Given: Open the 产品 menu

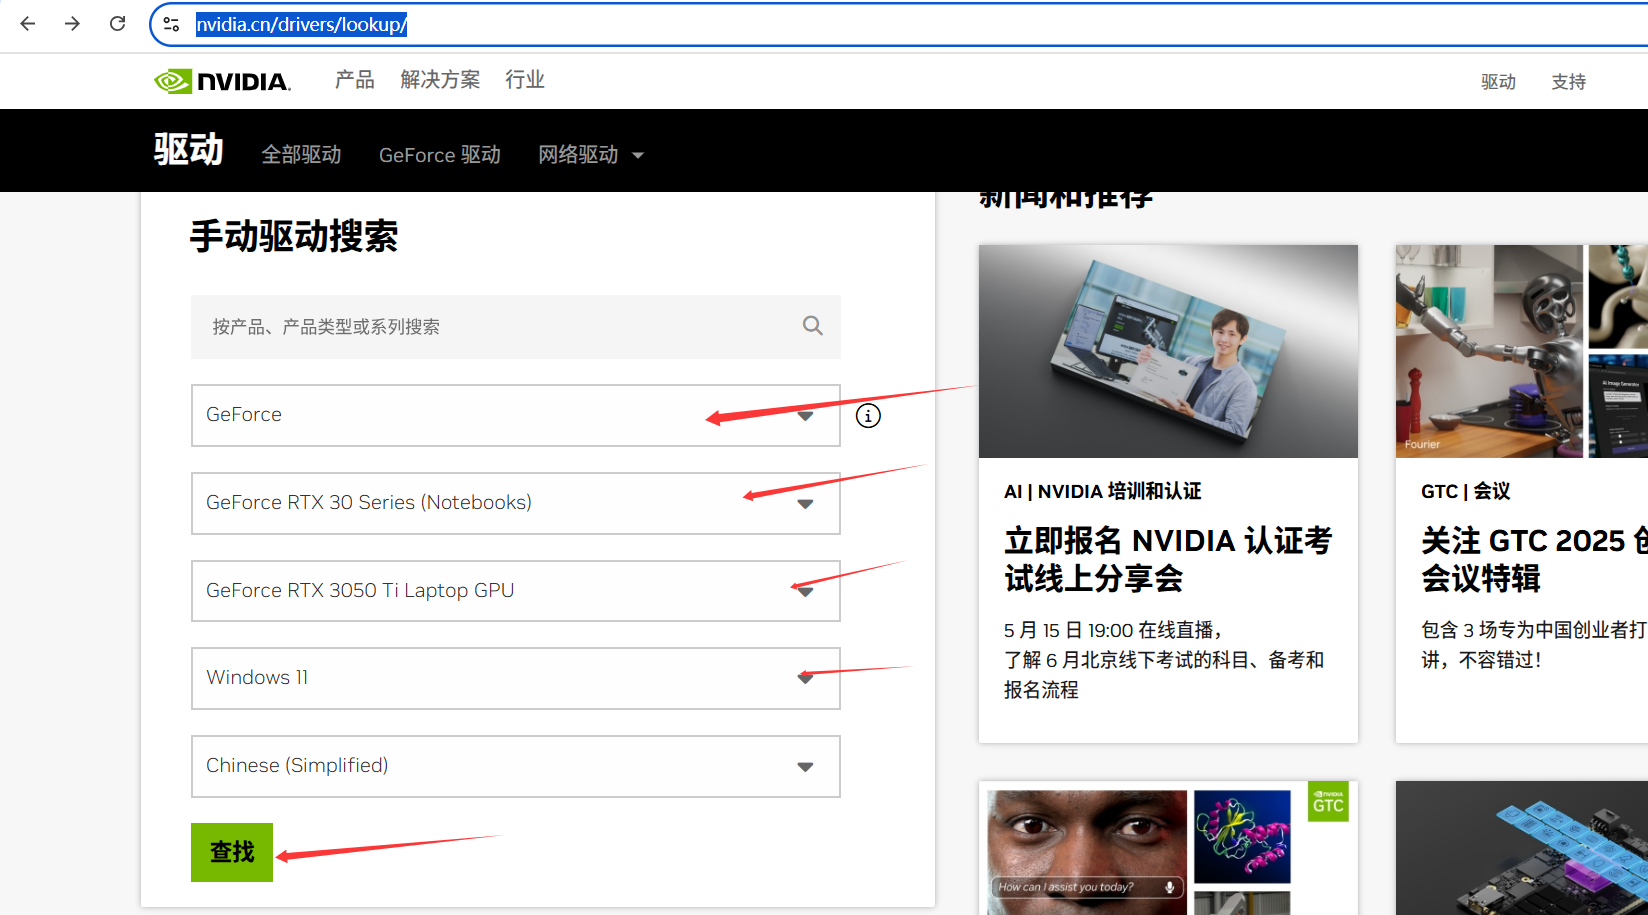Looking at the screenshot, I should tap(354, 80).
